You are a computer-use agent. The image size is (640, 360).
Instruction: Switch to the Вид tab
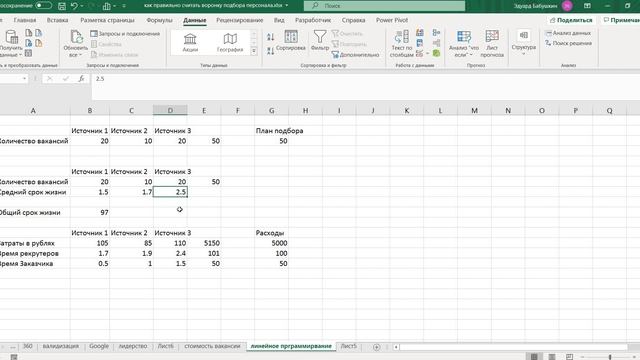279,20
